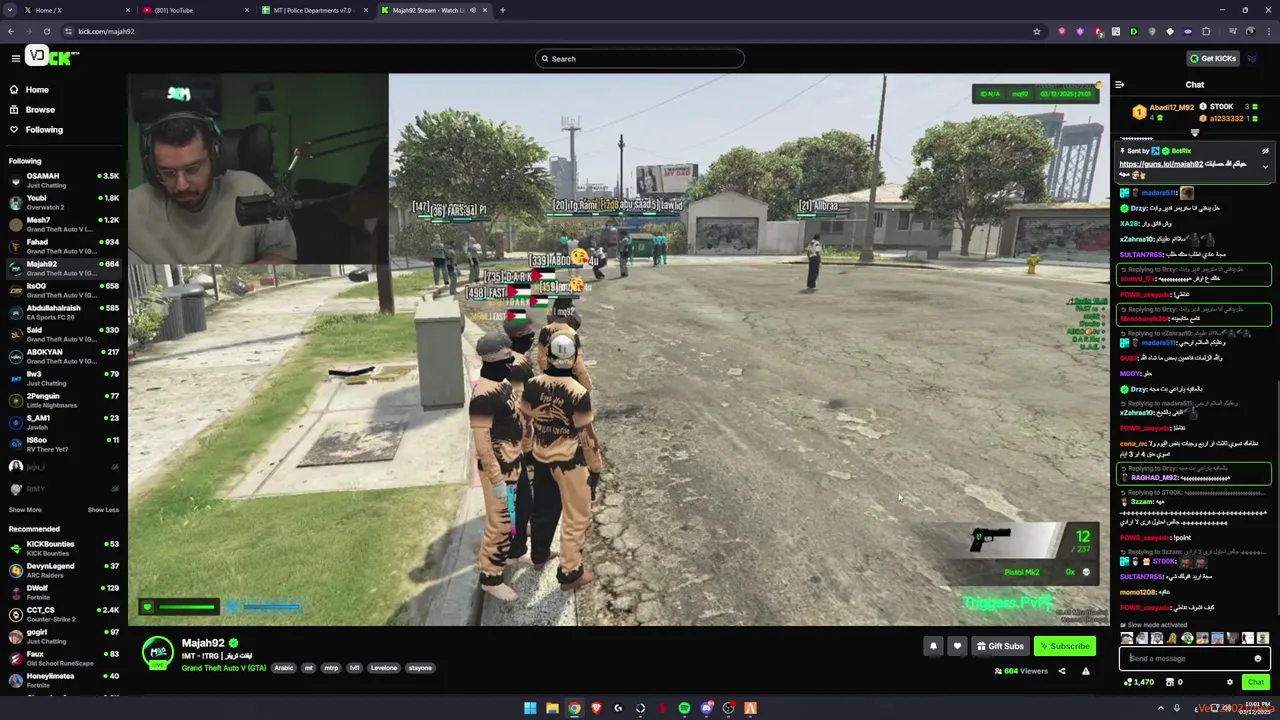This screenshot has width=1280, height=720.
Task: Open browser extensions puzzle icon
Action: [1206, 31]
